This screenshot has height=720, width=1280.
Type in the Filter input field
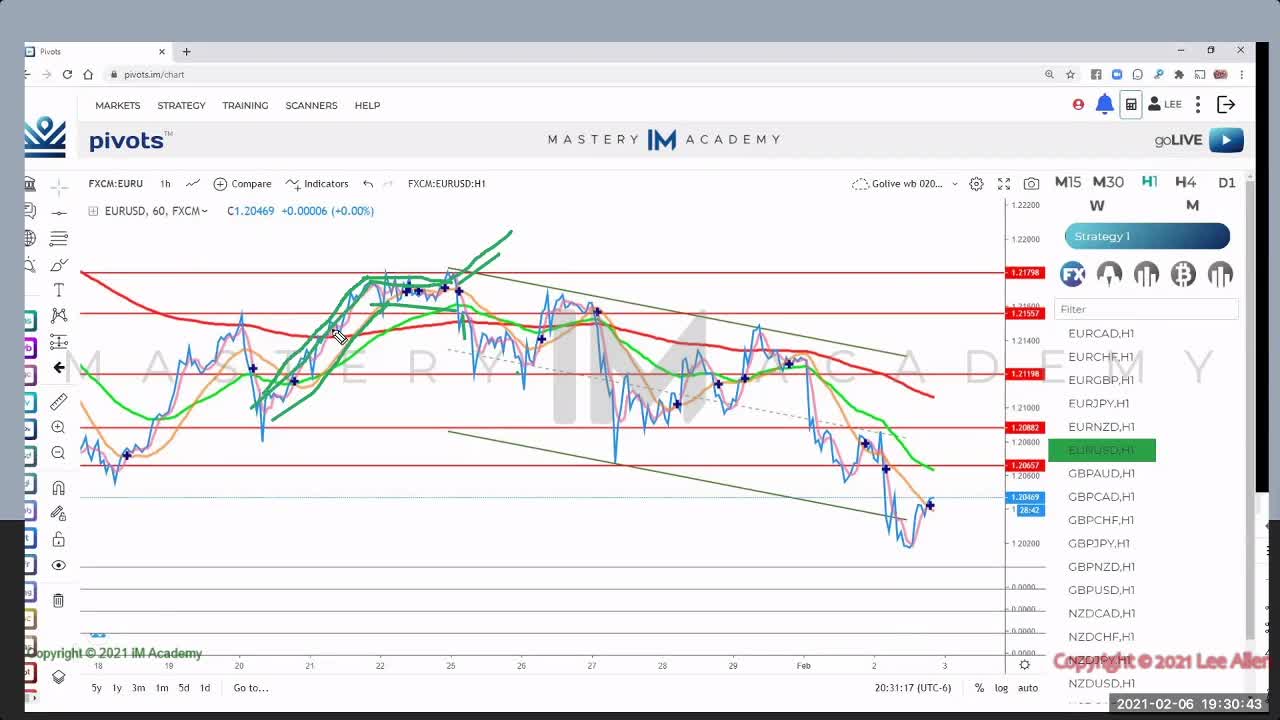point(1146,309)
